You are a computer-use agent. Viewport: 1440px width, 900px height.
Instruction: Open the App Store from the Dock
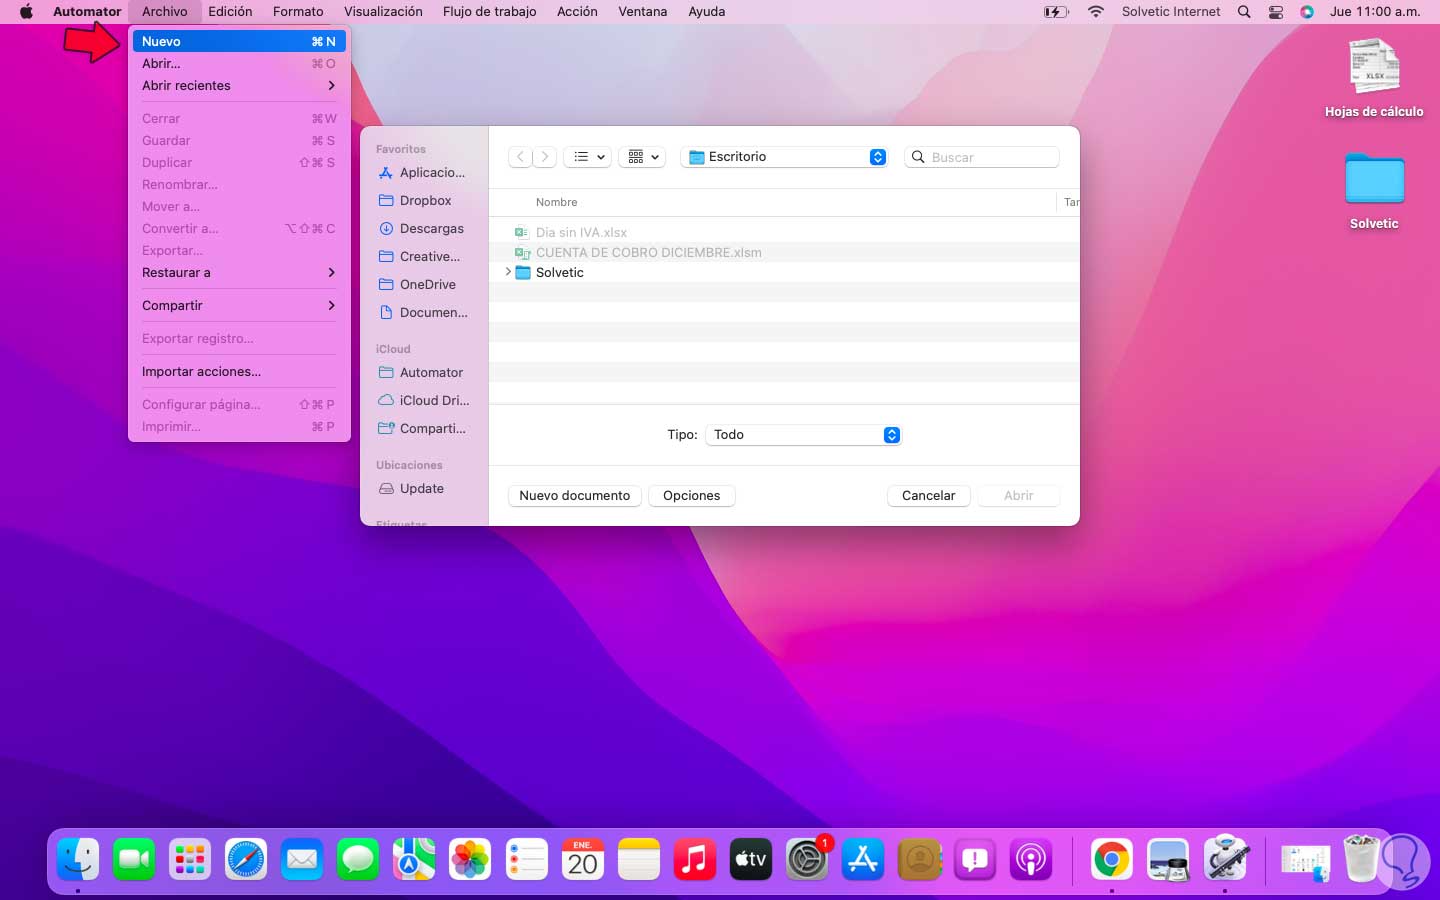click(863, 859)
